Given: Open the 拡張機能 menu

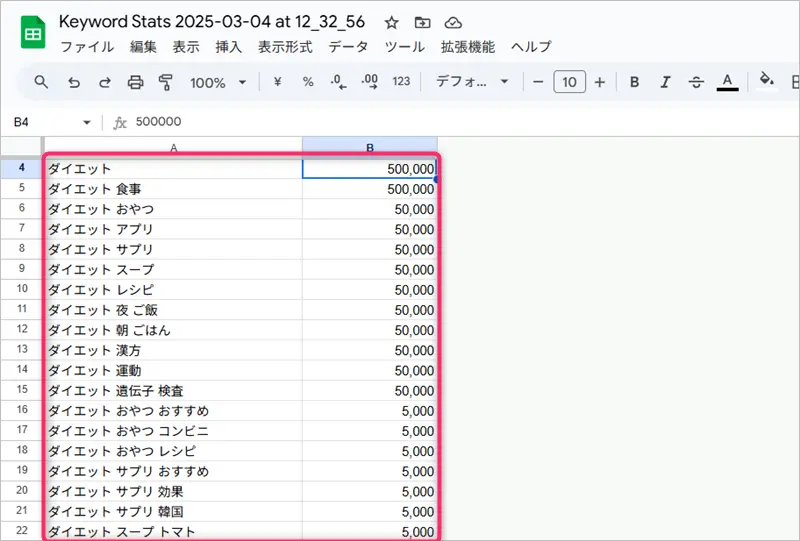Looking at the screenshot, I should pyautogui.click(x=468, y=47).
